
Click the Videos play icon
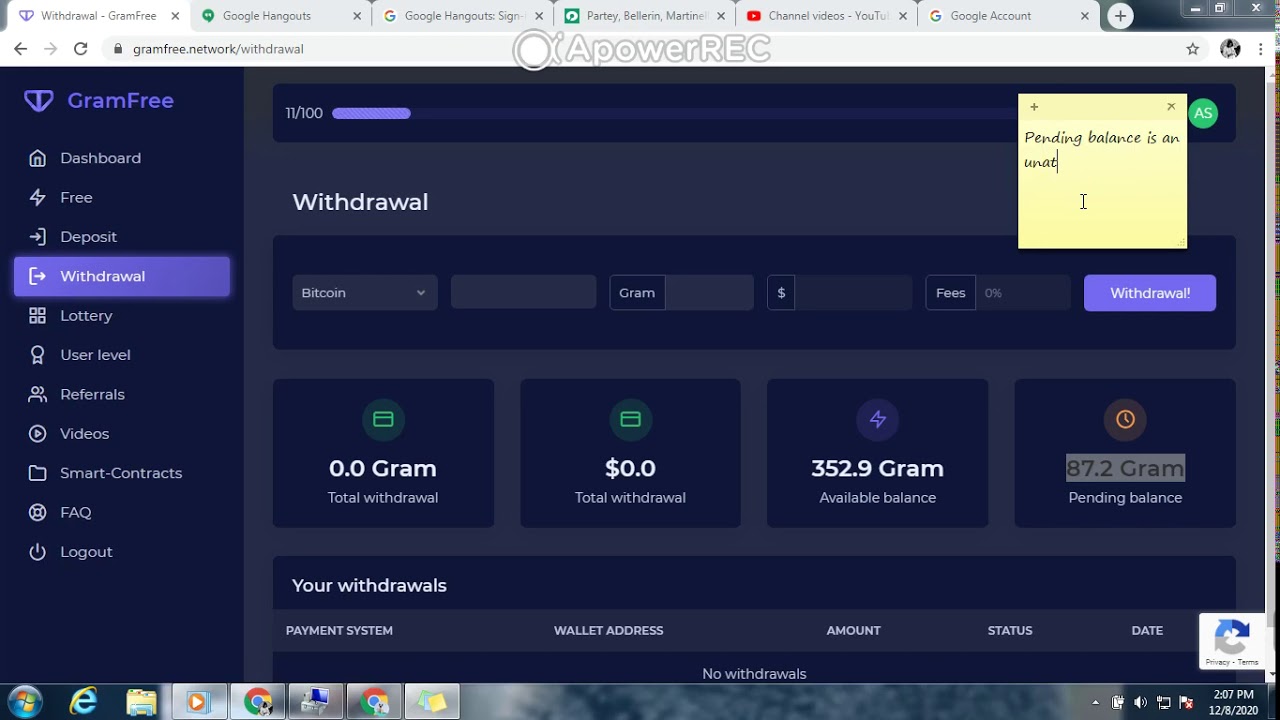tap(37, 433)
